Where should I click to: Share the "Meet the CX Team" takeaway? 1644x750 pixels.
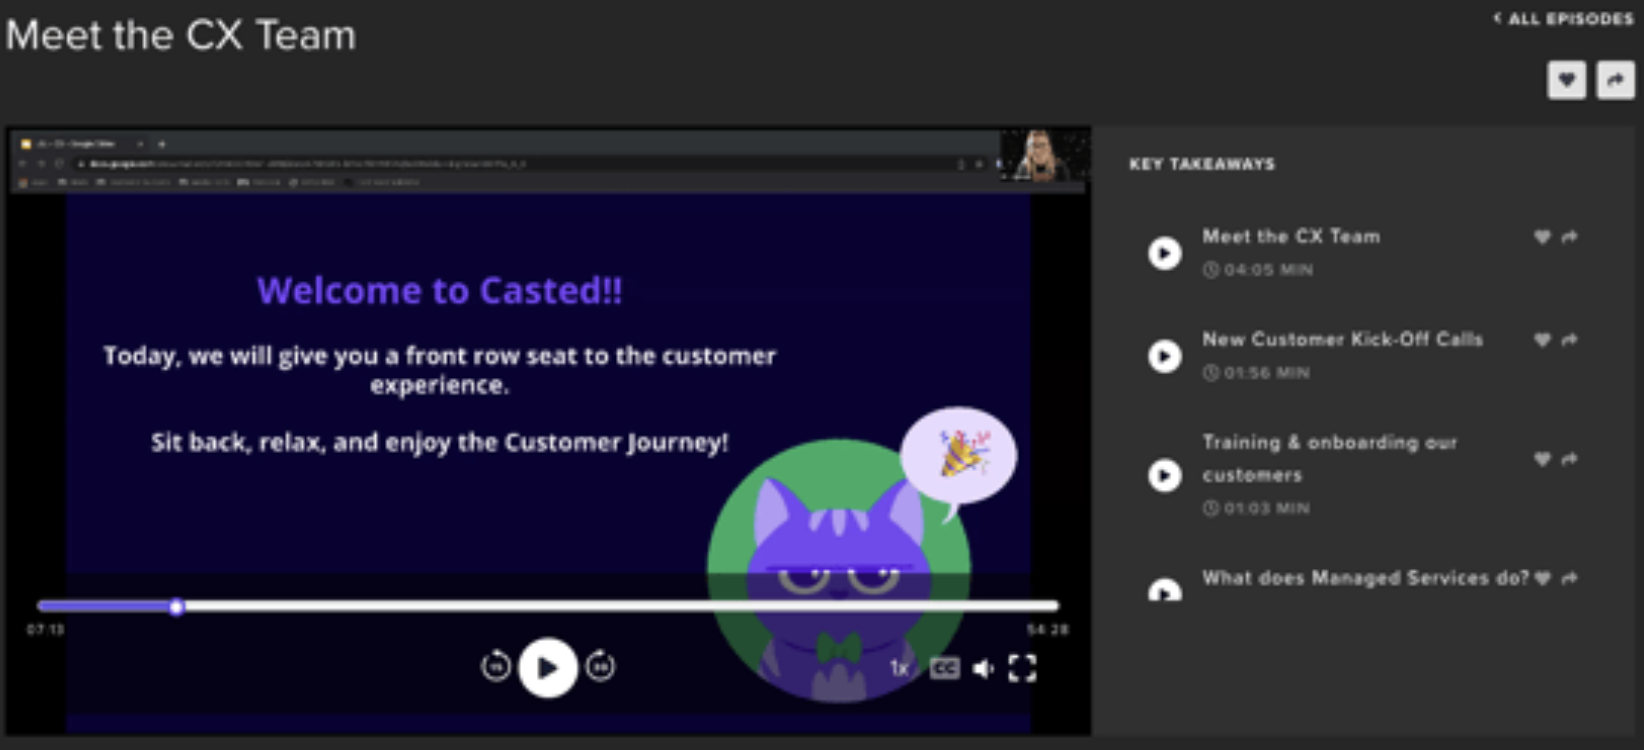(1569, 237)
